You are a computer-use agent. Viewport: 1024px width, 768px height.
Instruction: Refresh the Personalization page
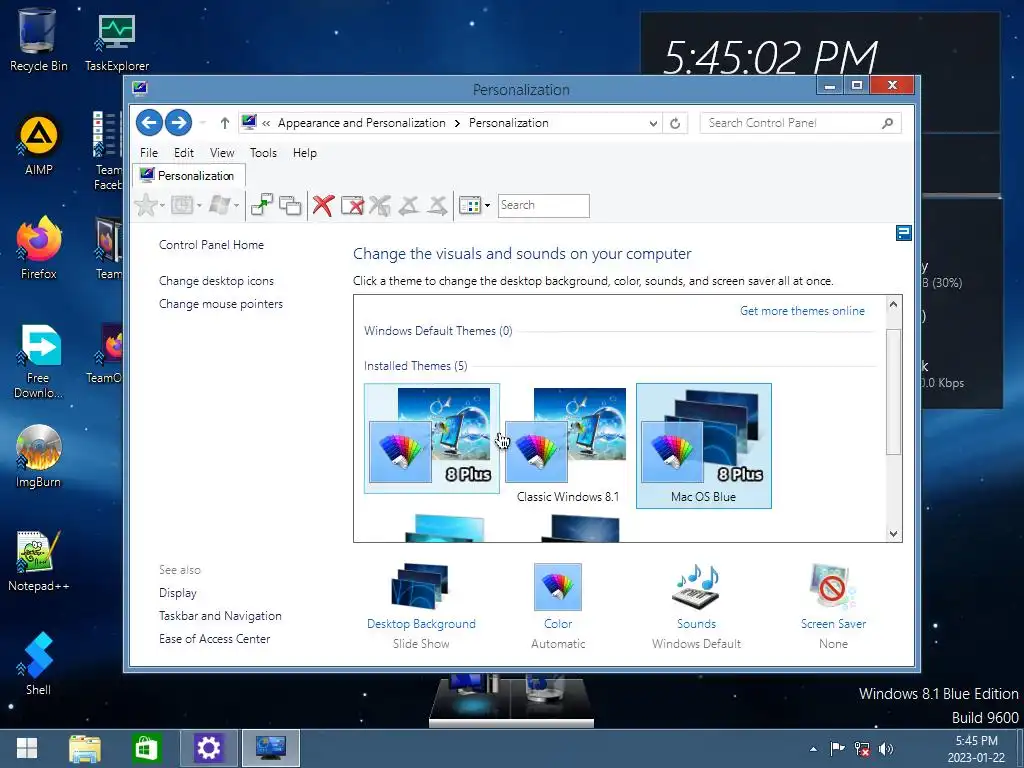click(x=675, y=123)
